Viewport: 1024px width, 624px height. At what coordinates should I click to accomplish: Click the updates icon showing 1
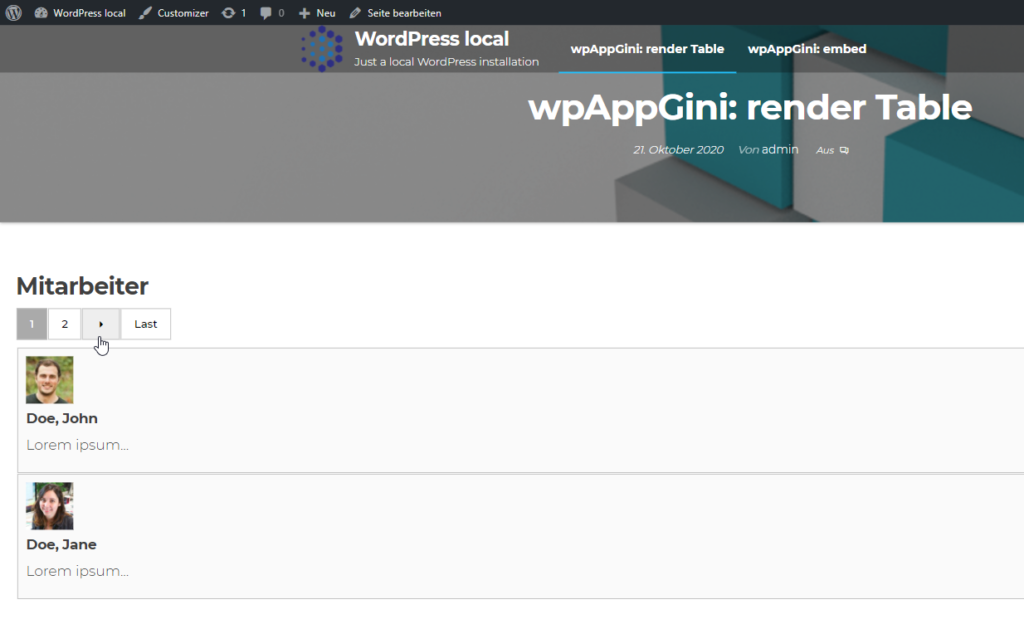(x=234, y=12)
